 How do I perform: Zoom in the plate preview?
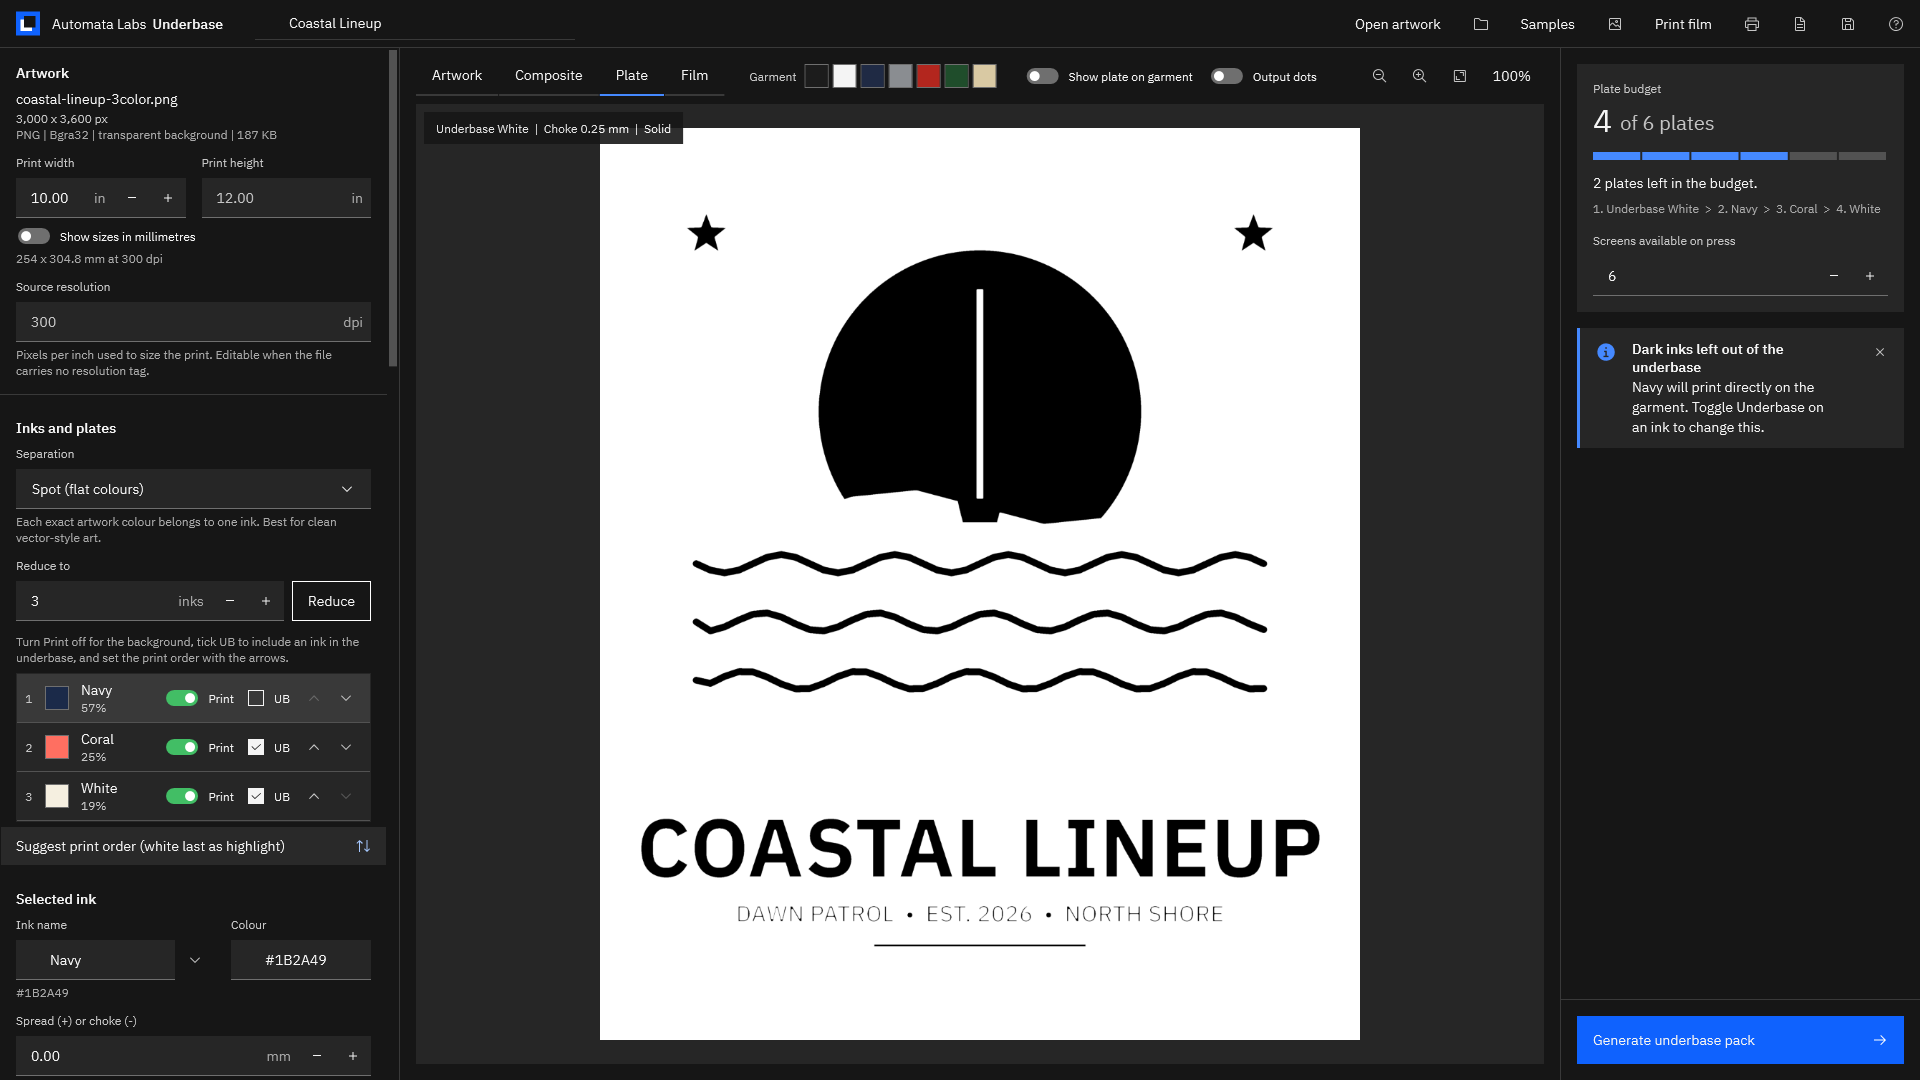[1419, 76]
